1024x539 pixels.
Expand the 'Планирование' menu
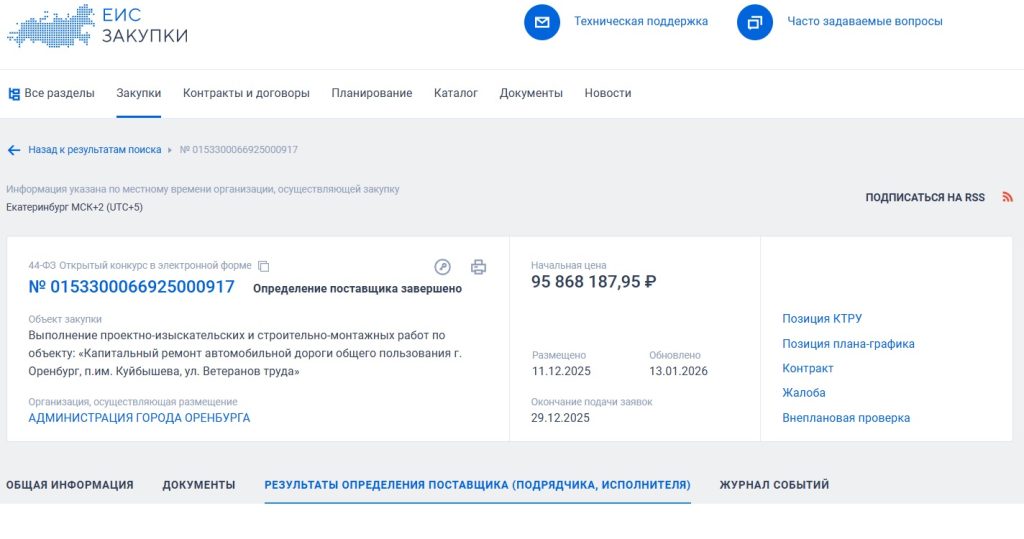pyautogui.click(x=371, y=93)
